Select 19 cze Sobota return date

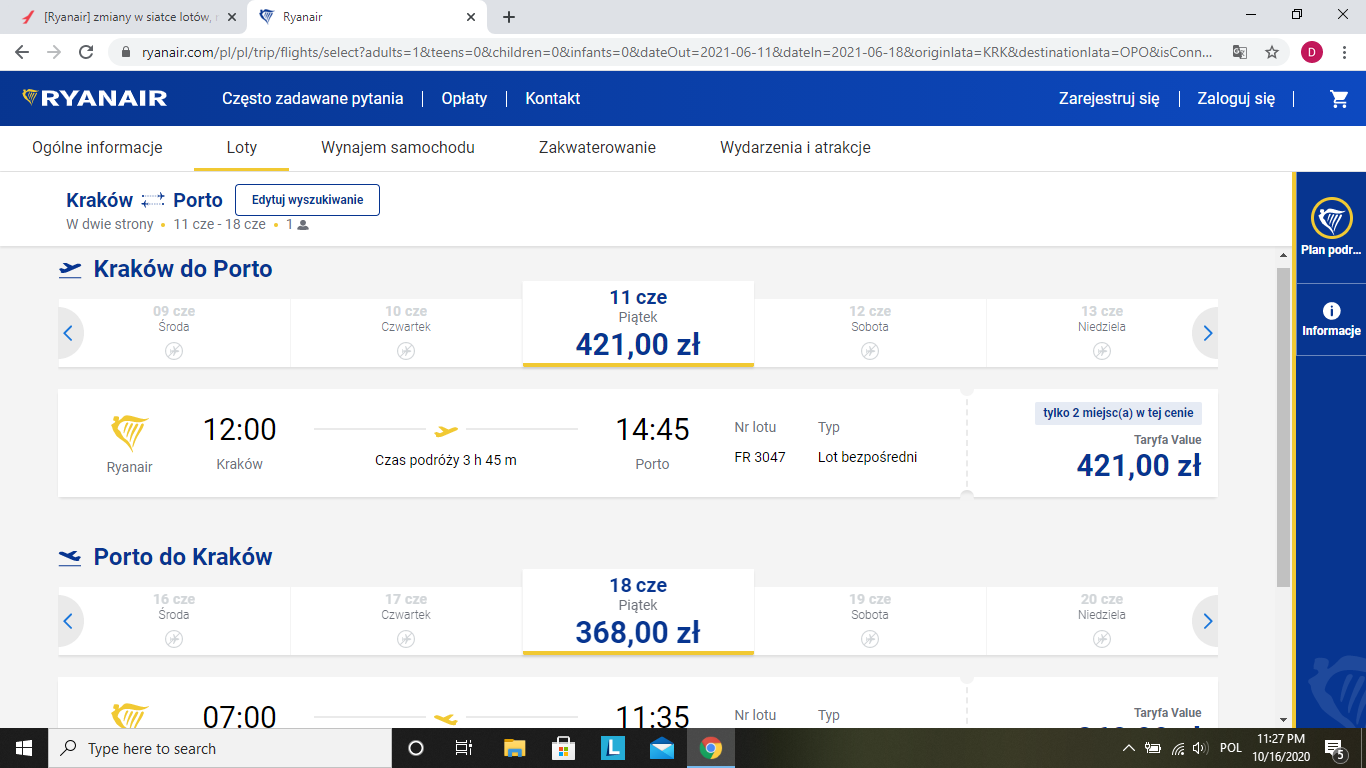pos(870,621)
